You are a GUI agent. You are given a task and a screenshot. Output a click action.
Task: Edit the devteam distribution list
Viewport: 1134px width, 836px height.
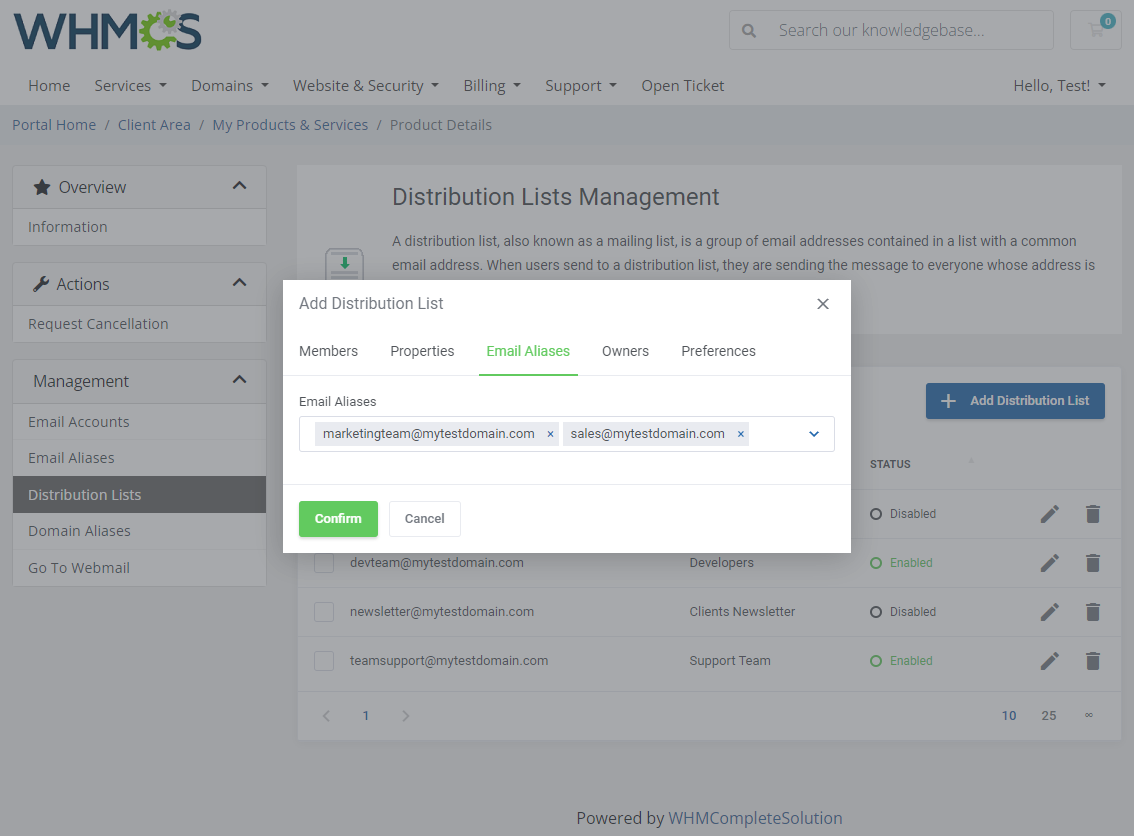pyautogui.click(x=1049, y=563)
